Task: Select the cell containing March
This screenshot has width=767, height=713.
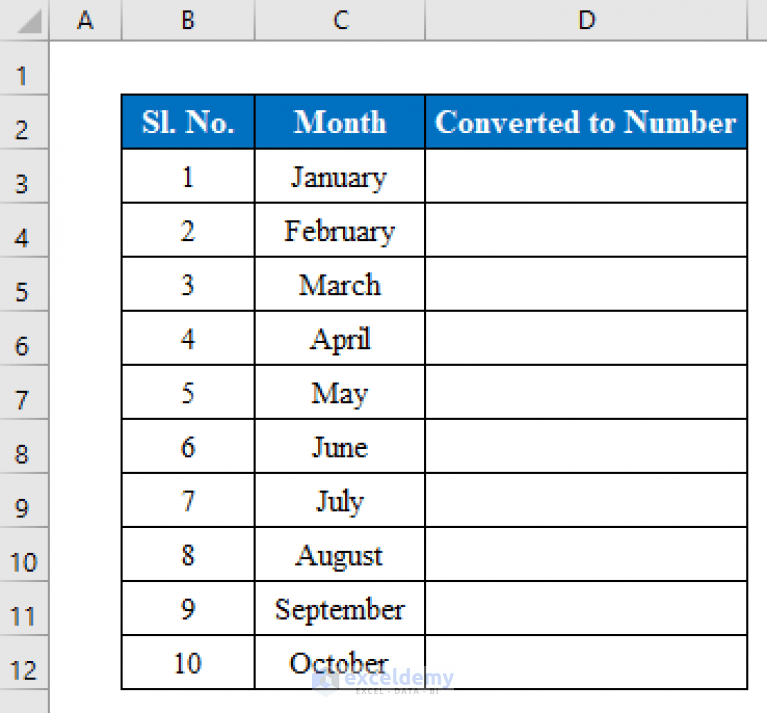Action: point(340,284)
